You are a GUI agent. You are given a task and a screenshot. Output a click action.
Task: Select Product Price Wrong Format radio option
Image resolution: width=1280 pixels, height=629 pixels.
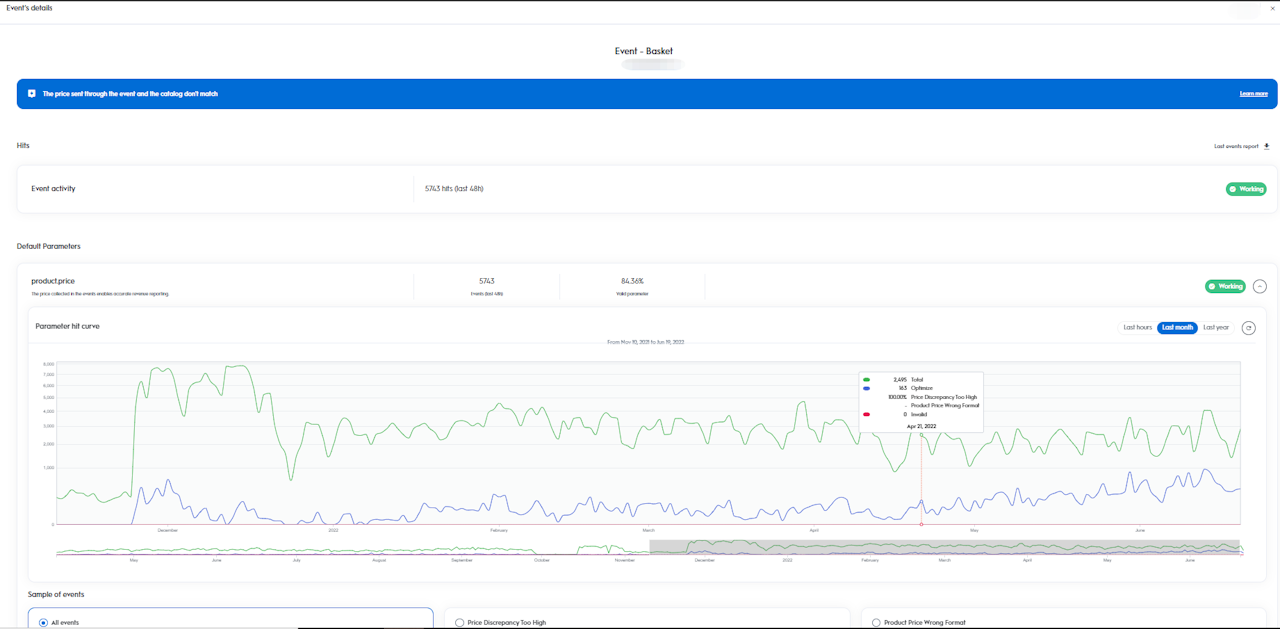click(876, 622)
